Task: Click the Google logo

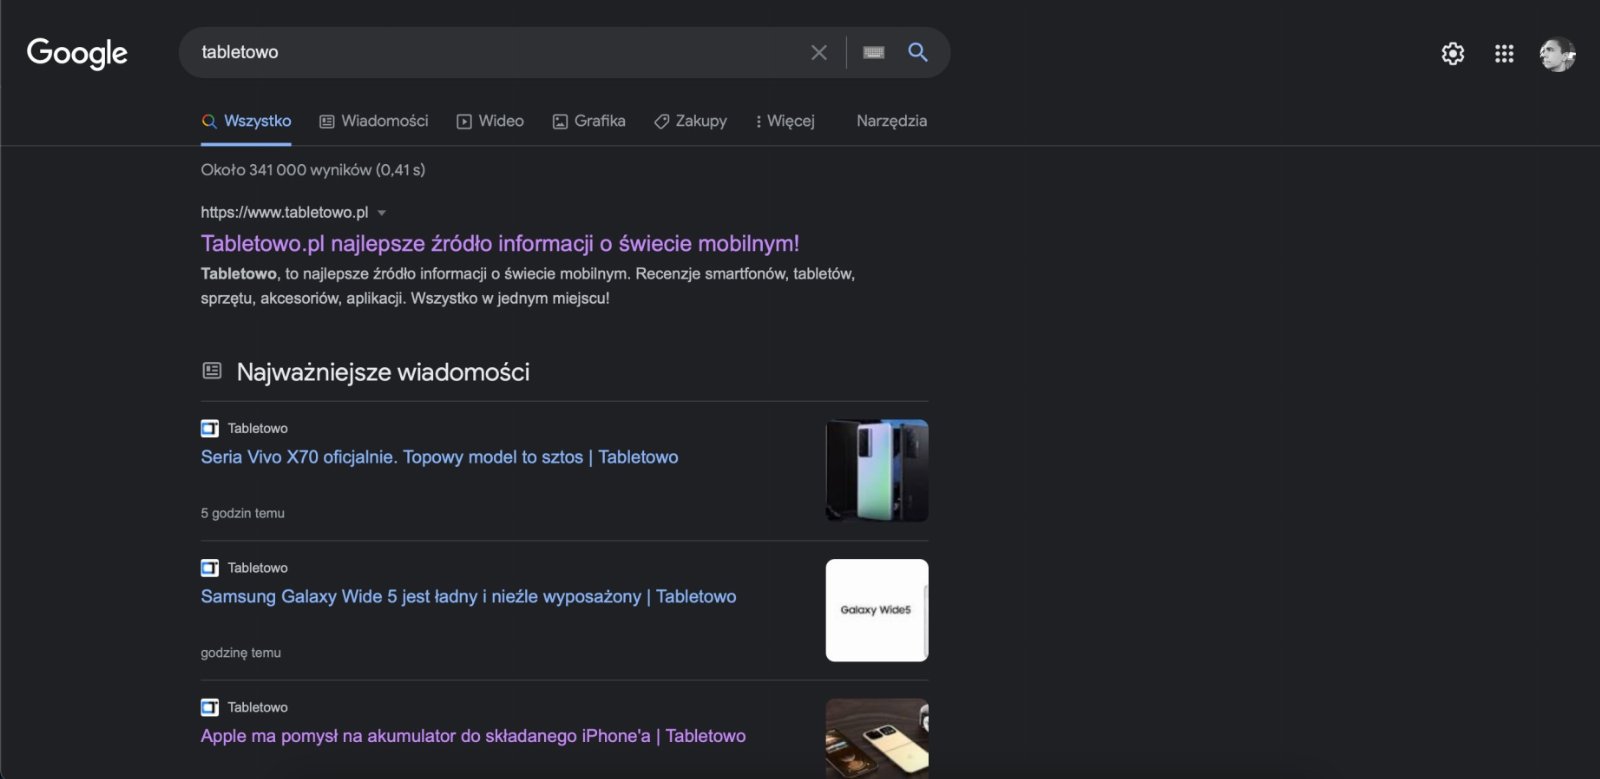Action: [x=77, y=52]
